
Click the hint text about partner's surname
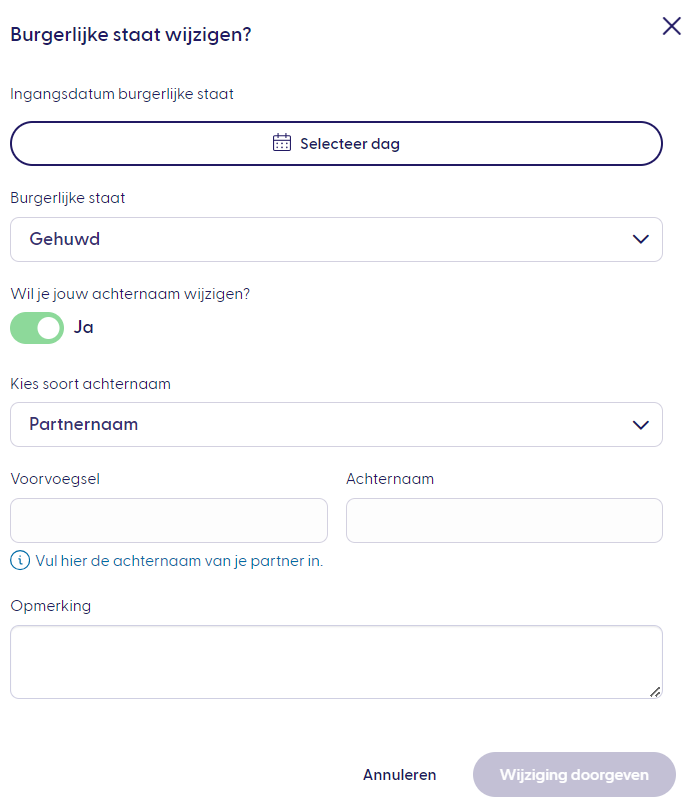coord(178,561)
